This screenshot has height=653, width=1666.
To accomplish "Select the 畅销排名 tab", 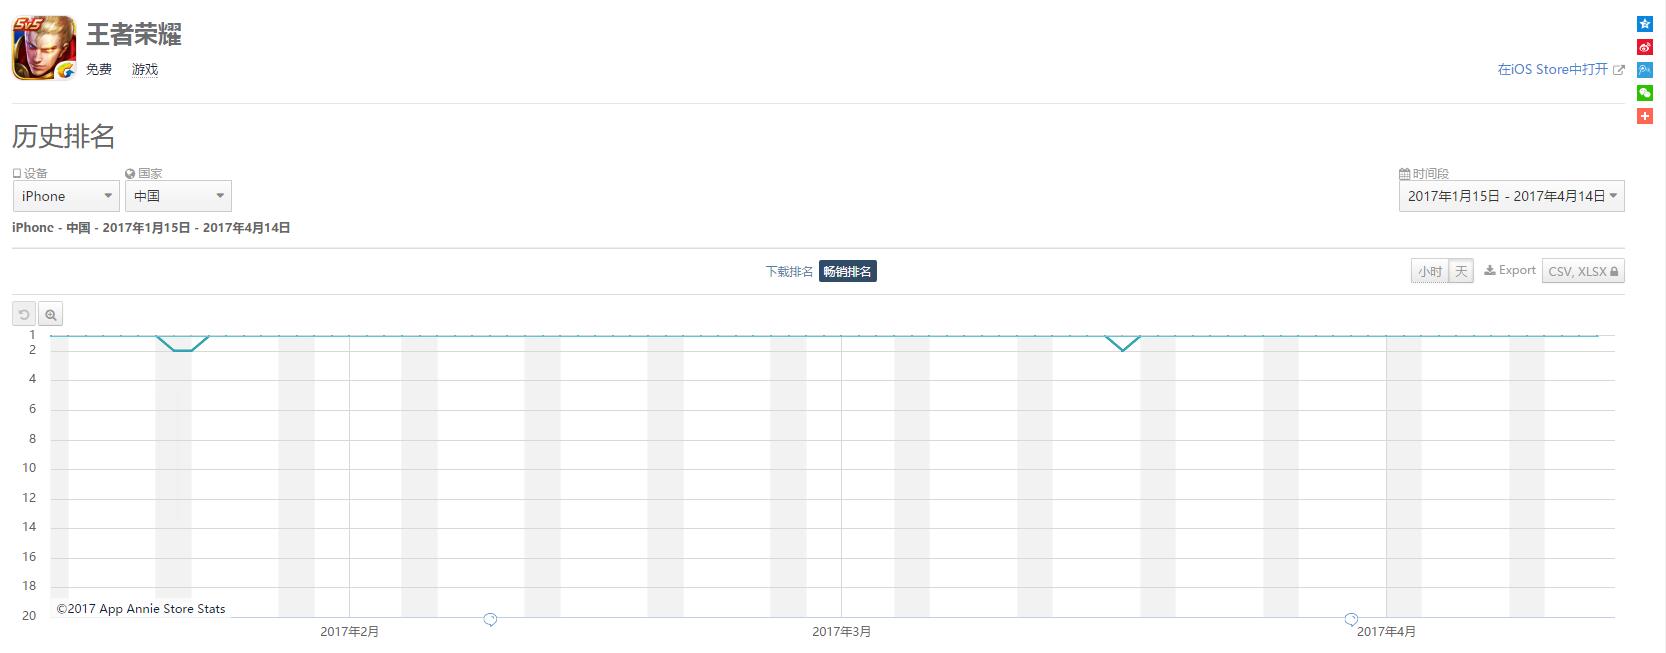I will (x=848, y=271).
